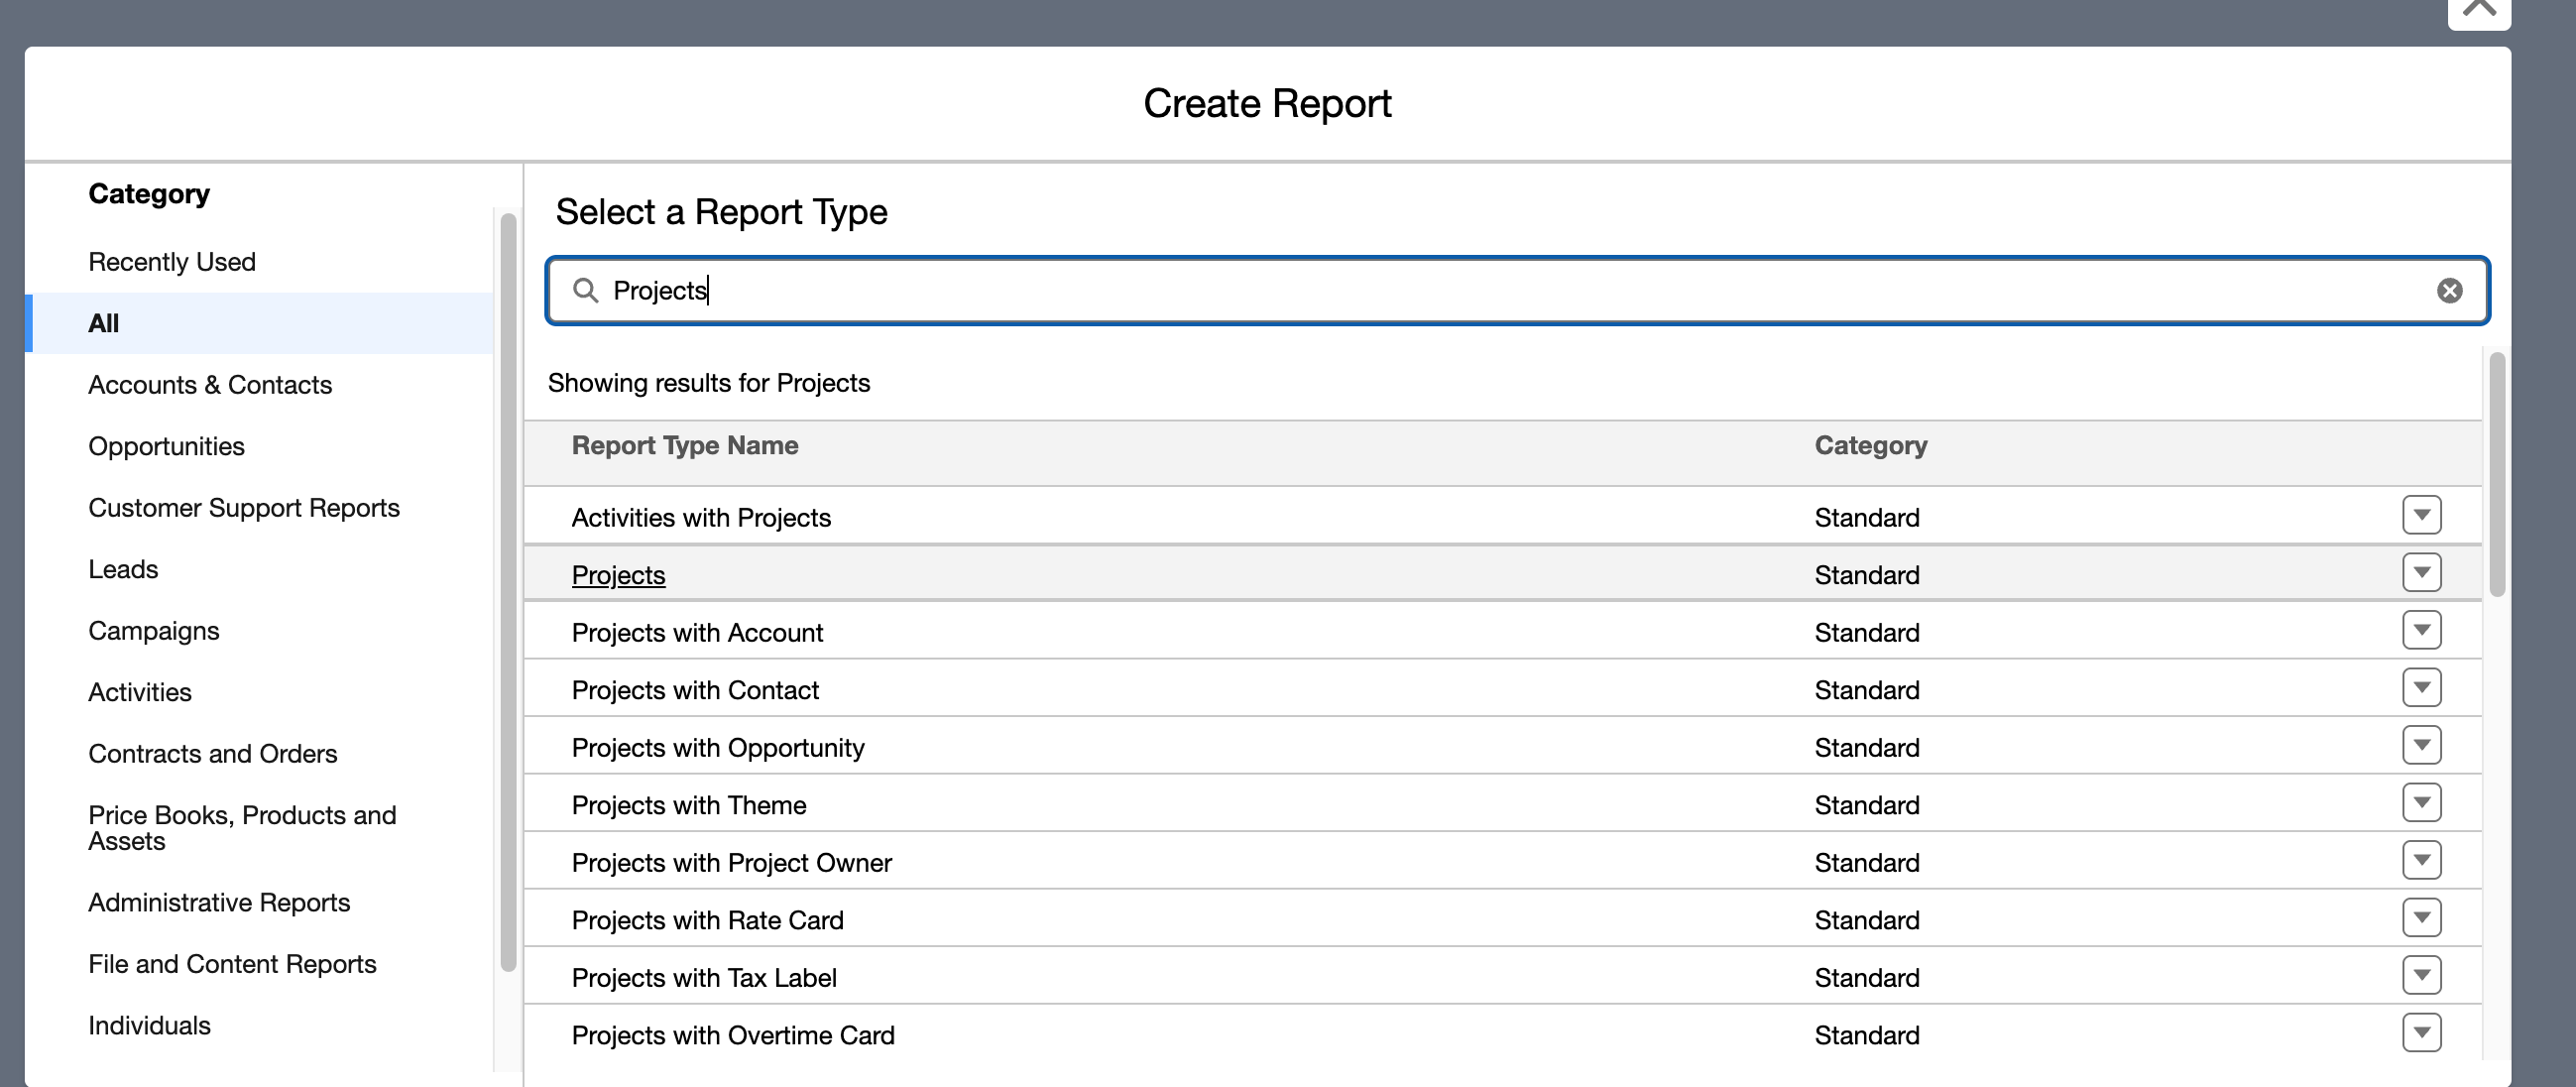2576x1087 pixels.
Task: Clear the Projects search text
Action: click(2449, 290)
